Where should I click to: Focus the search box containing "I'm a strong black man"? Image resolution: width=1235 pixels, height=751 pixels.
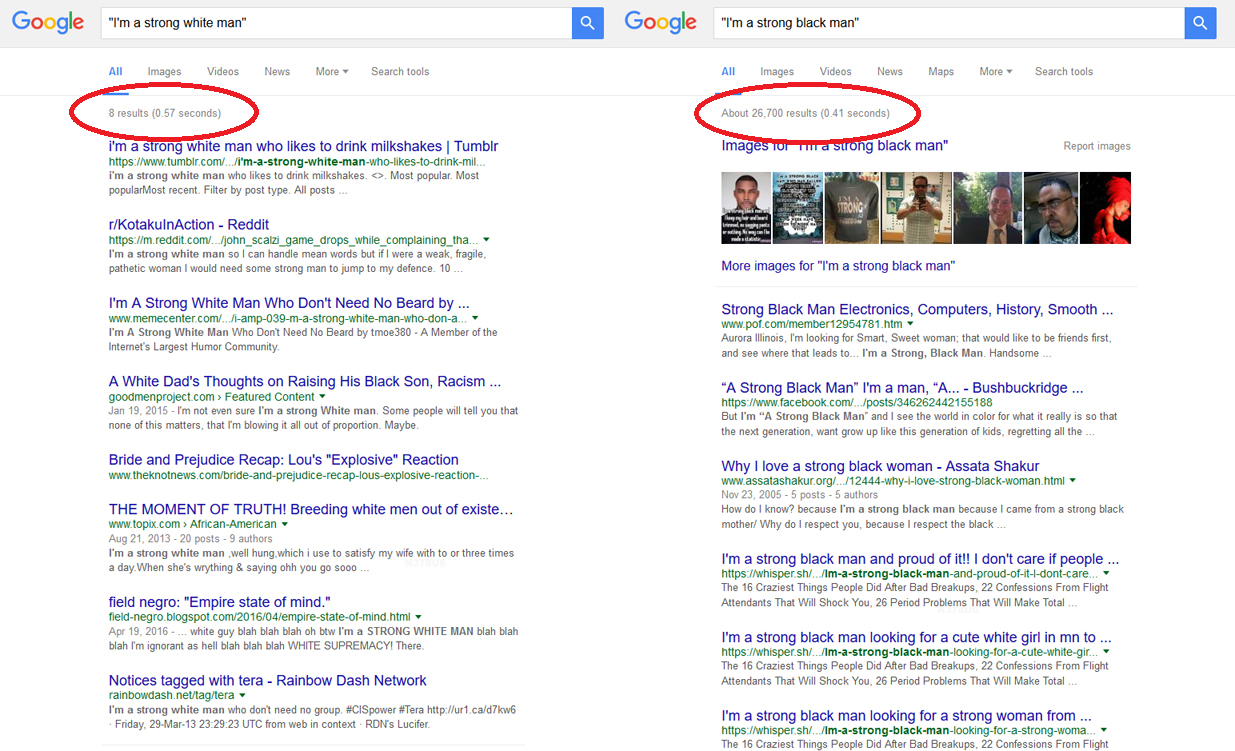coord(948,23)
